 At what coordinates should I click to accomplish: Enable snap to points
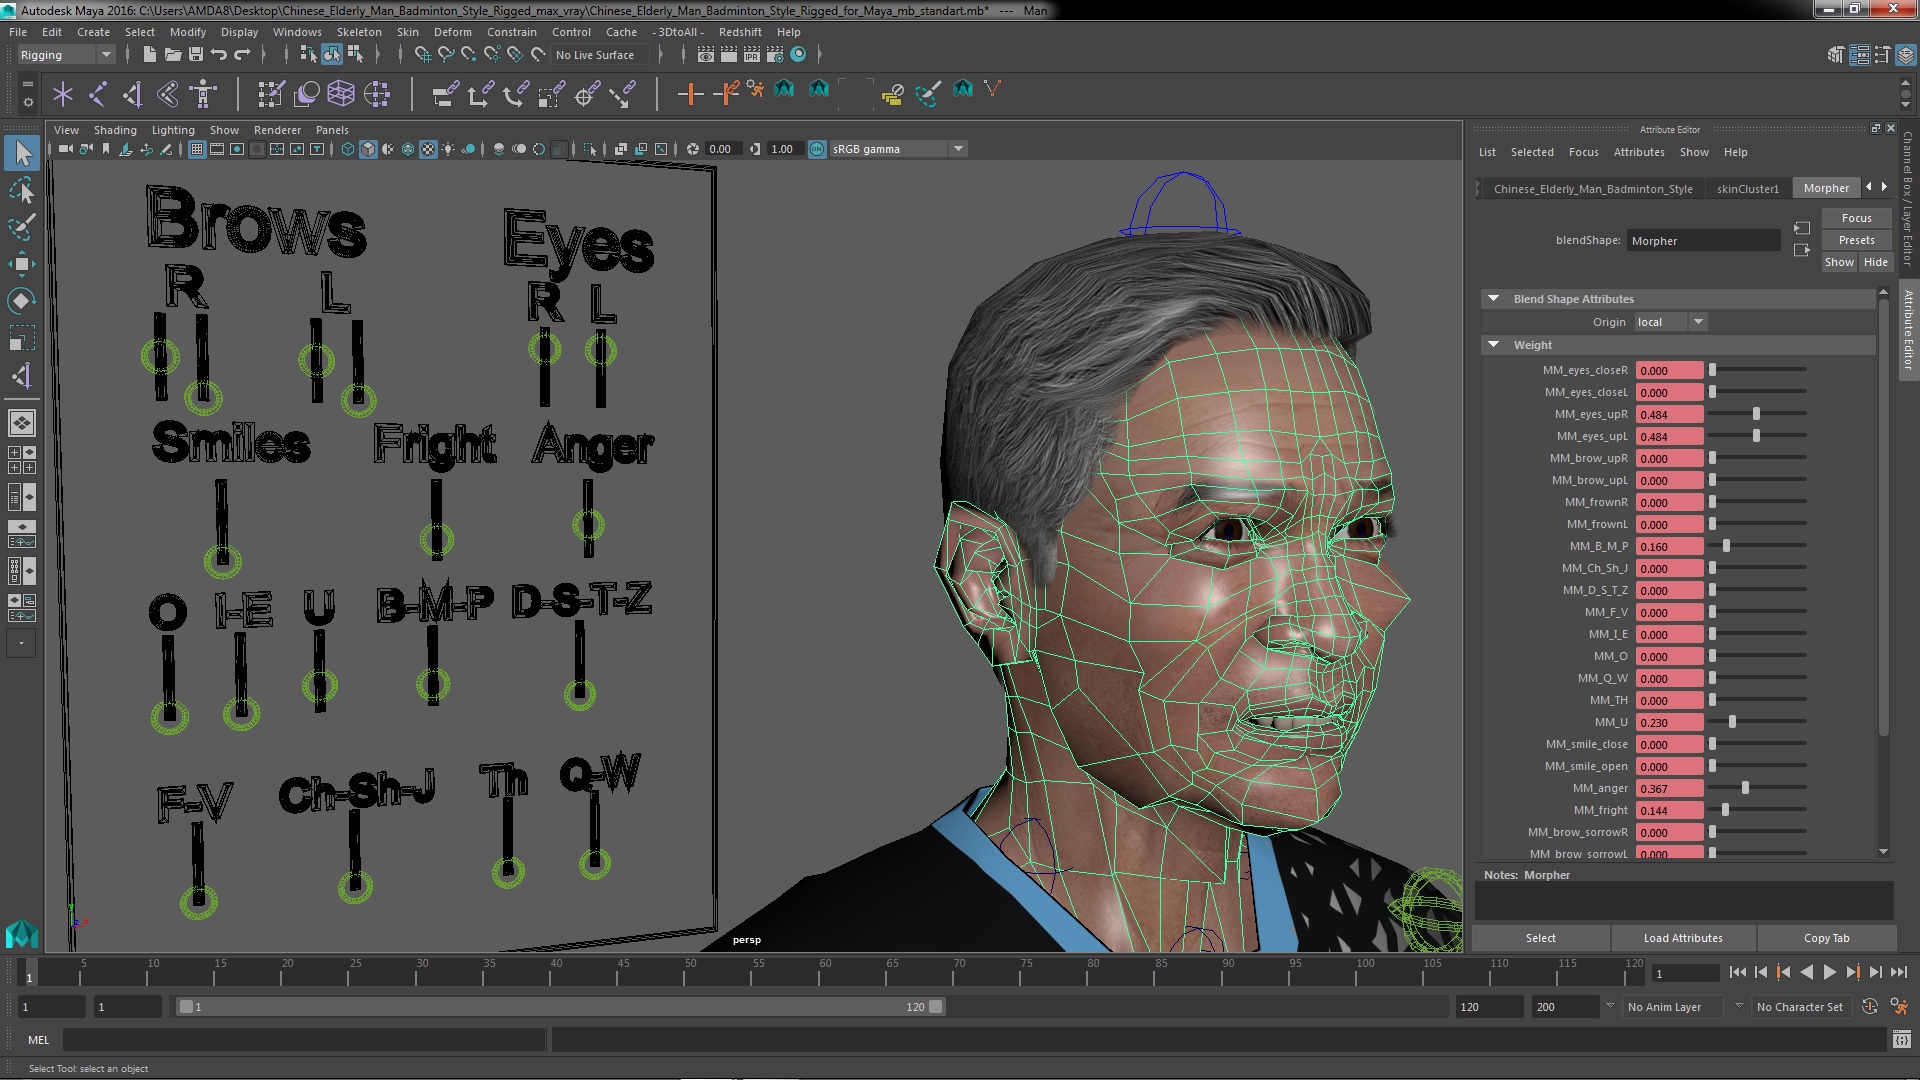(469, 55)
